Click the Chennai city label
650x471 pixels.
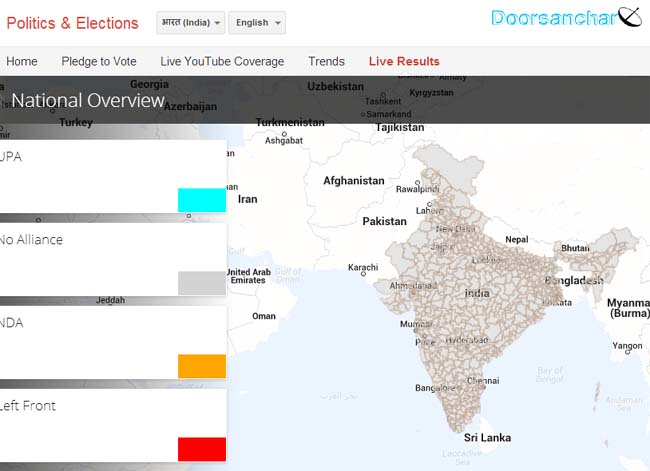[483, 381]
